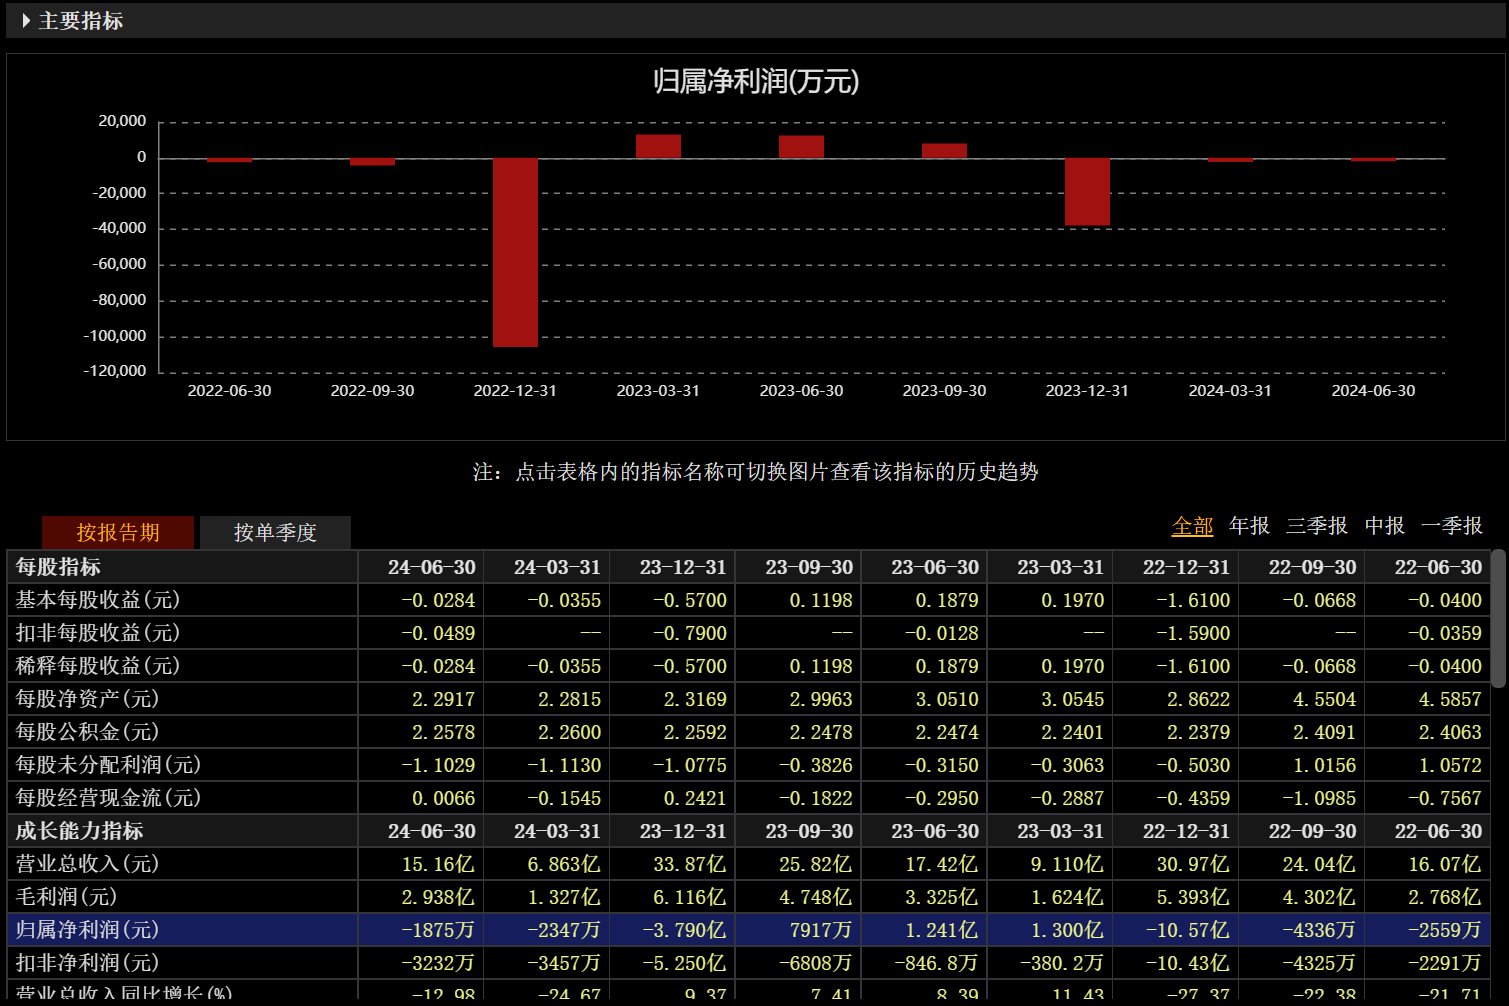Show trend chart for 基本每股收益(元)
This screenshot has height=1006, width=1509.
point(98,600)
